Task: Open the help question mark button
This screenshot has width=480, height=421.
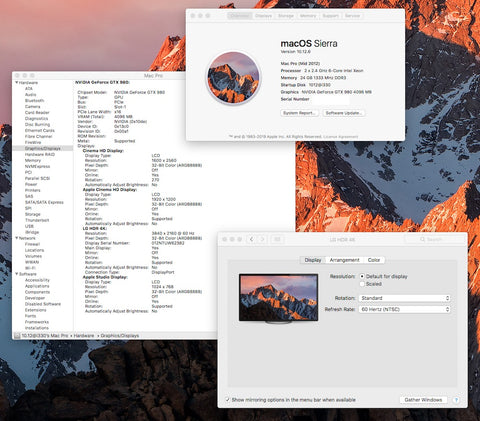Action: [456, 400]
